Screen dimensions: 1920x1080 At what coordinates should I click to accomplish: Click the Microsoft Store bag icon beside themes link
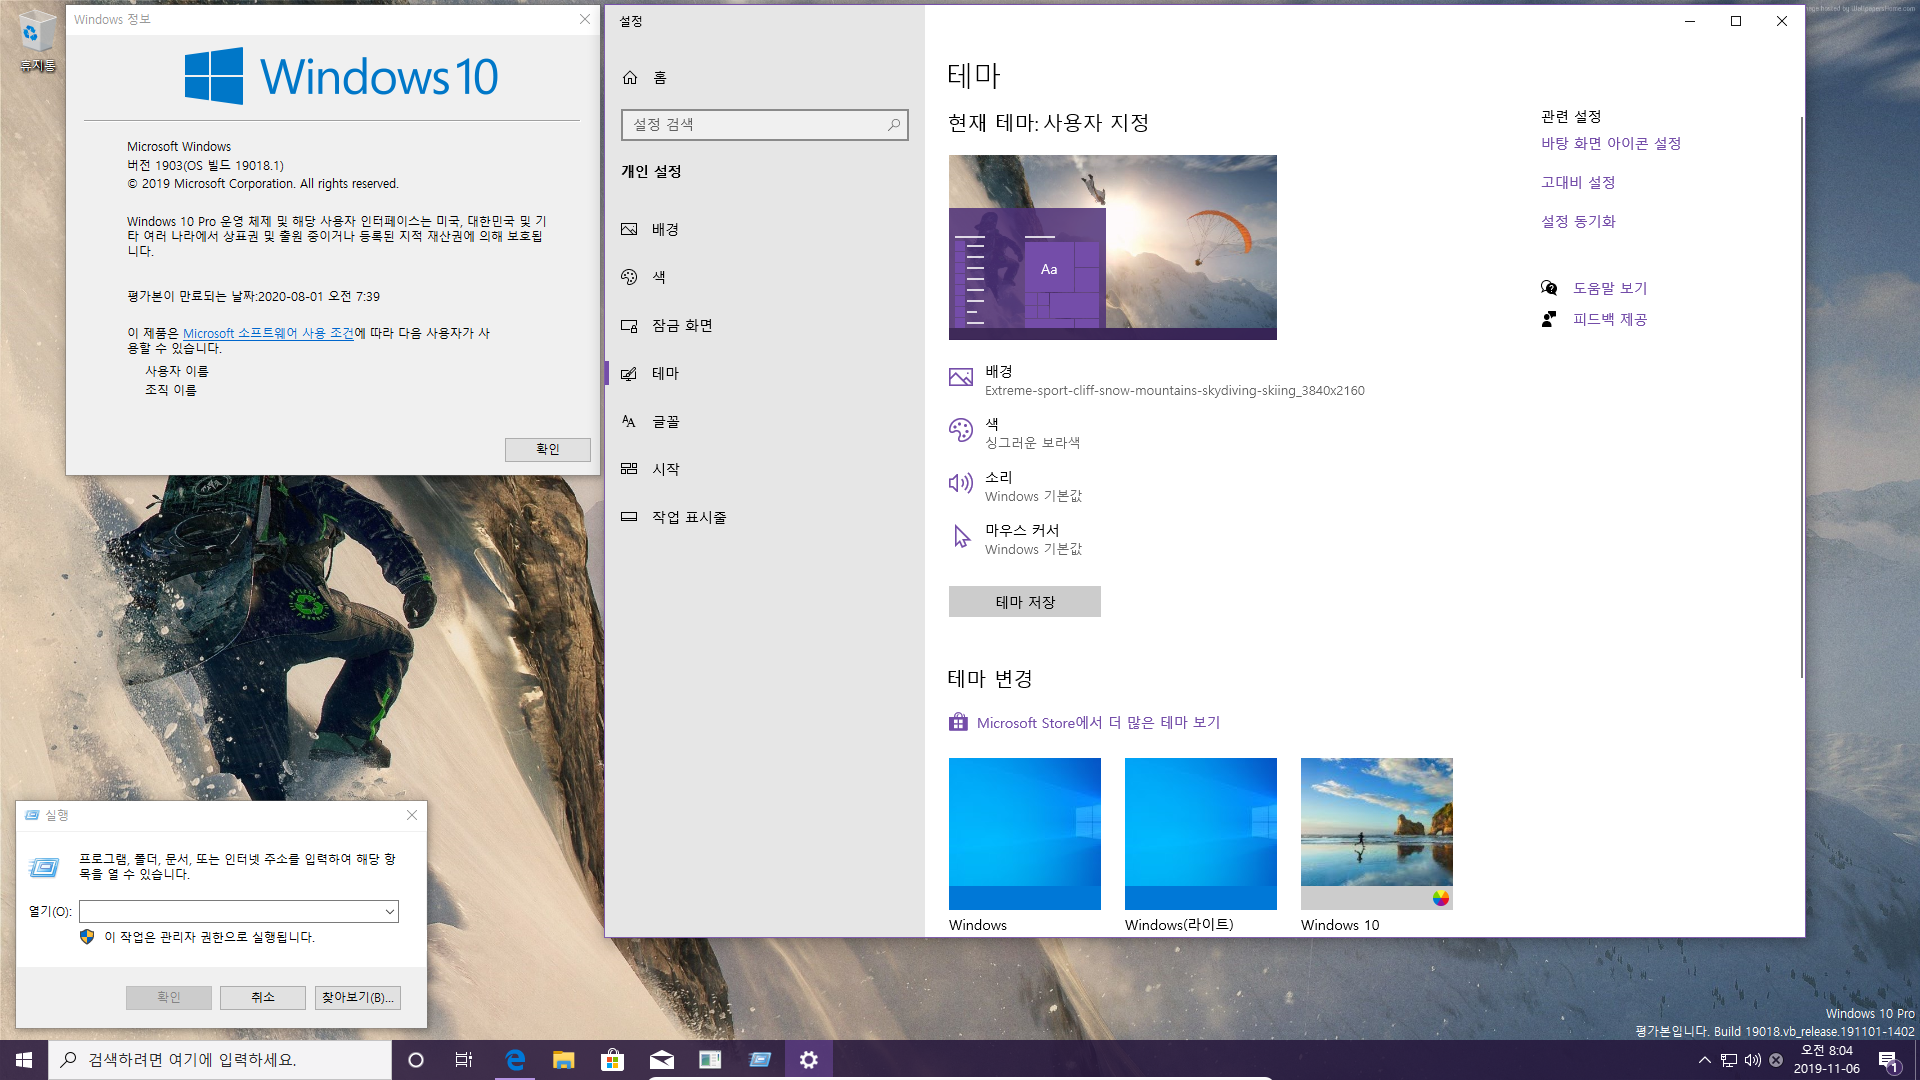click(958, 722)
